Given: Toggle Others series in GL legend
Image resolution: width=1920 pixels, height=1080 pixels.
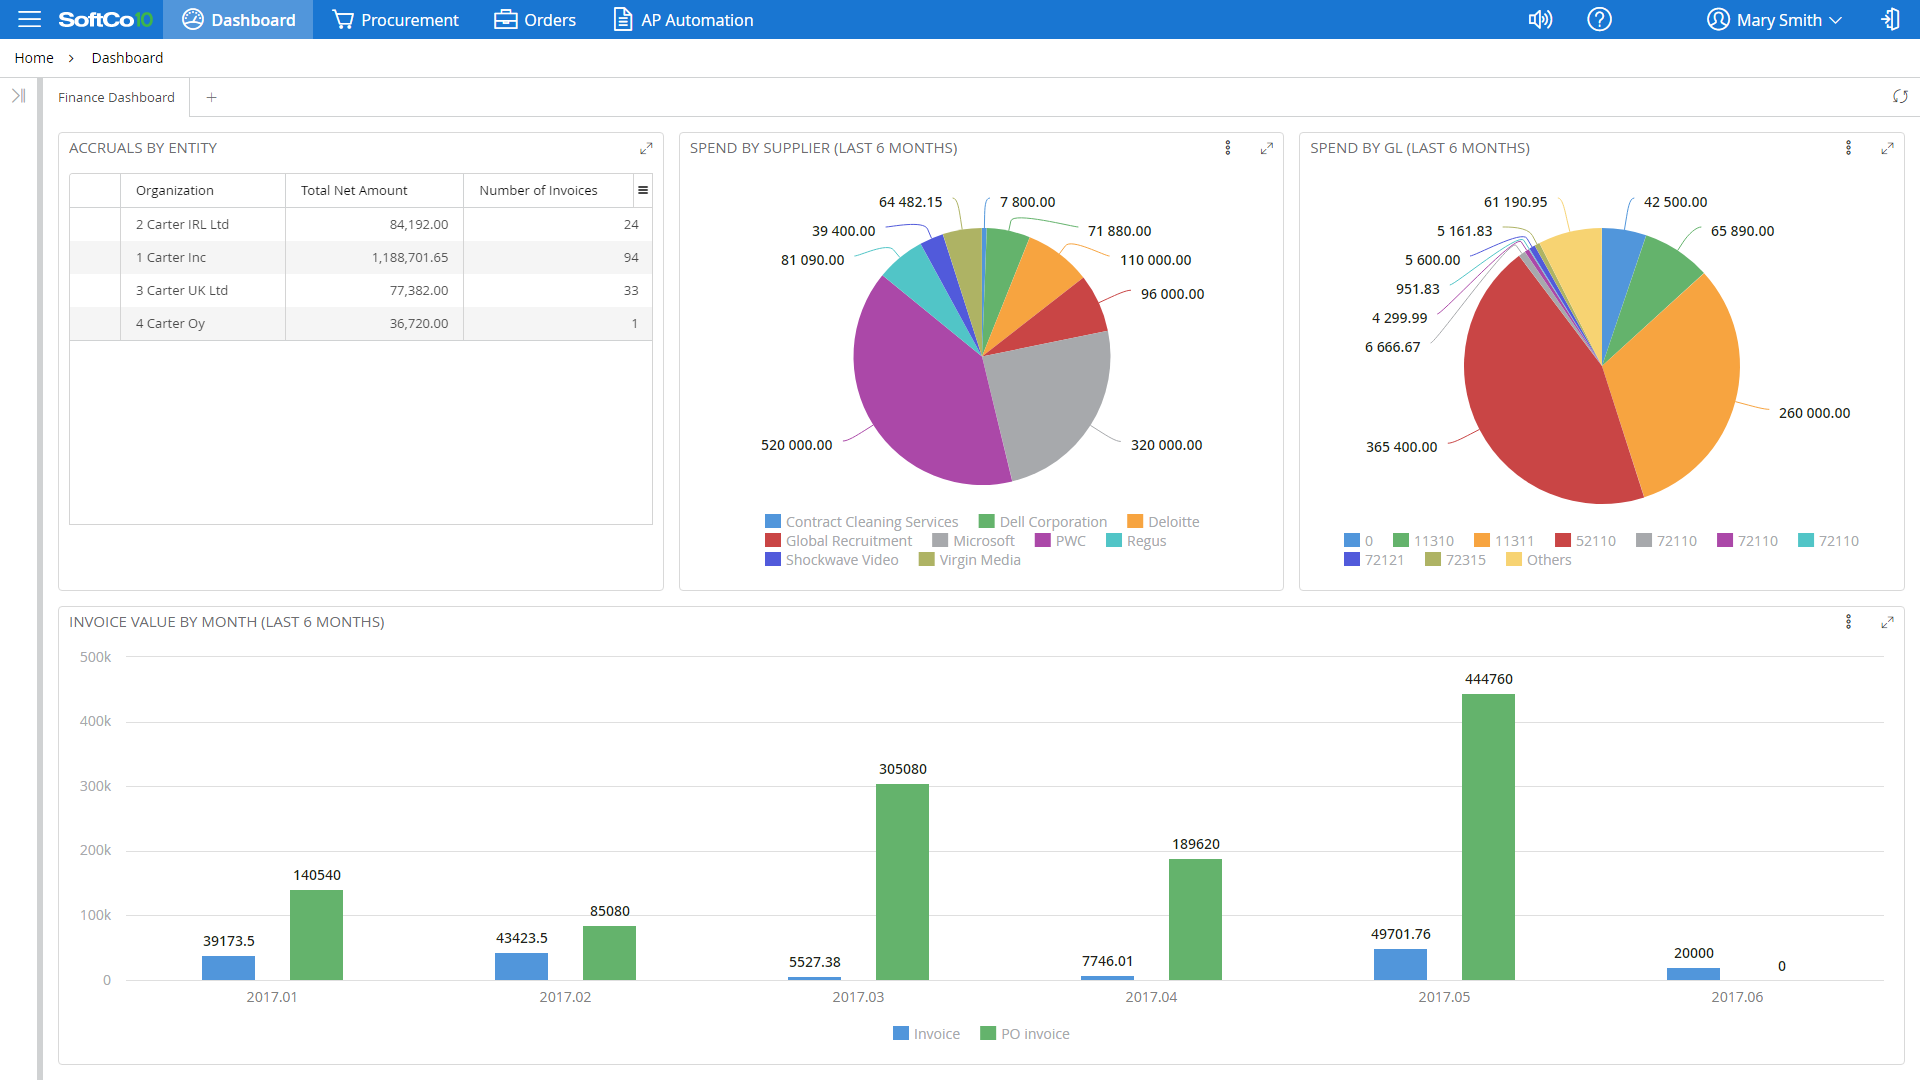Looking at the screenshot, I should [1548, 560].
